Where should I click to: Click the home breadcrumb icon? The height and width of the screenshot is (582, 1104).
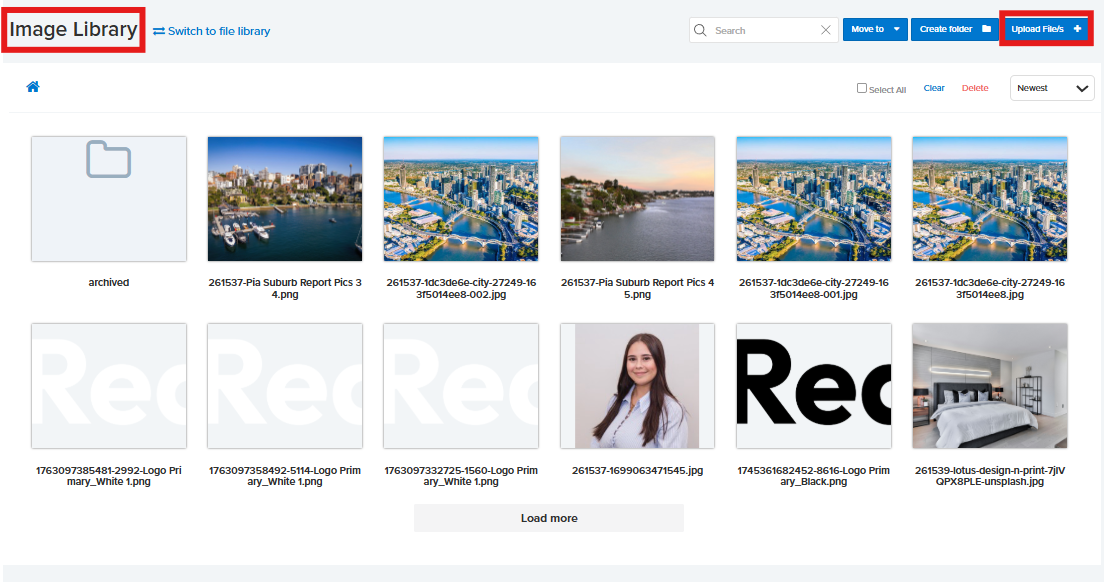(33, 87)
